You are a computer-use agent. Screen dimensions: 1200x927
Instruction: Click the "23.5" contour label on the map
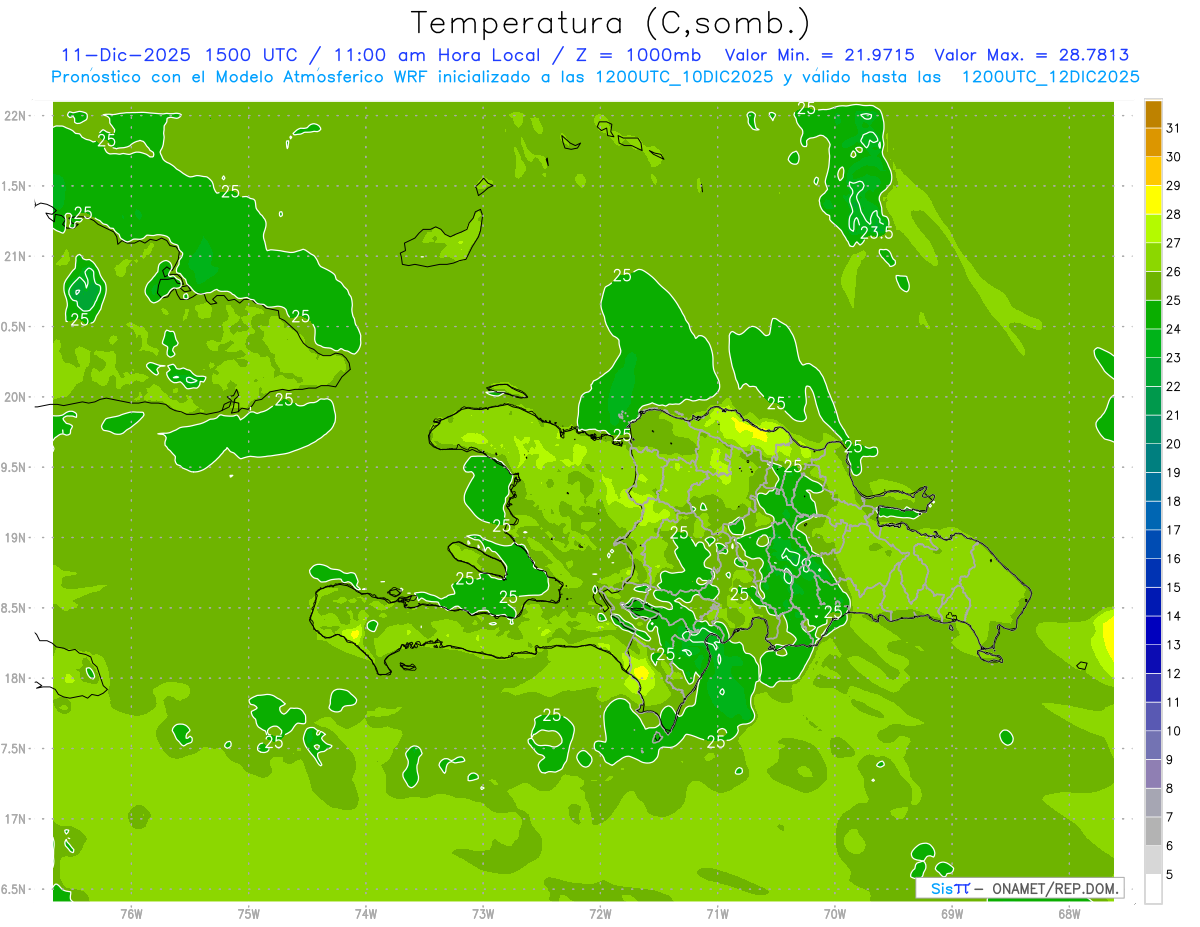tap(876, 233)
